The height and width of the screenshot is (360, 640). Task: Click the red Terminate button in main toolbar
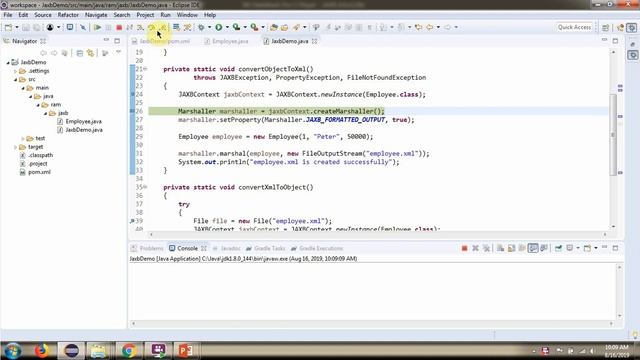[x=119, y=27]
